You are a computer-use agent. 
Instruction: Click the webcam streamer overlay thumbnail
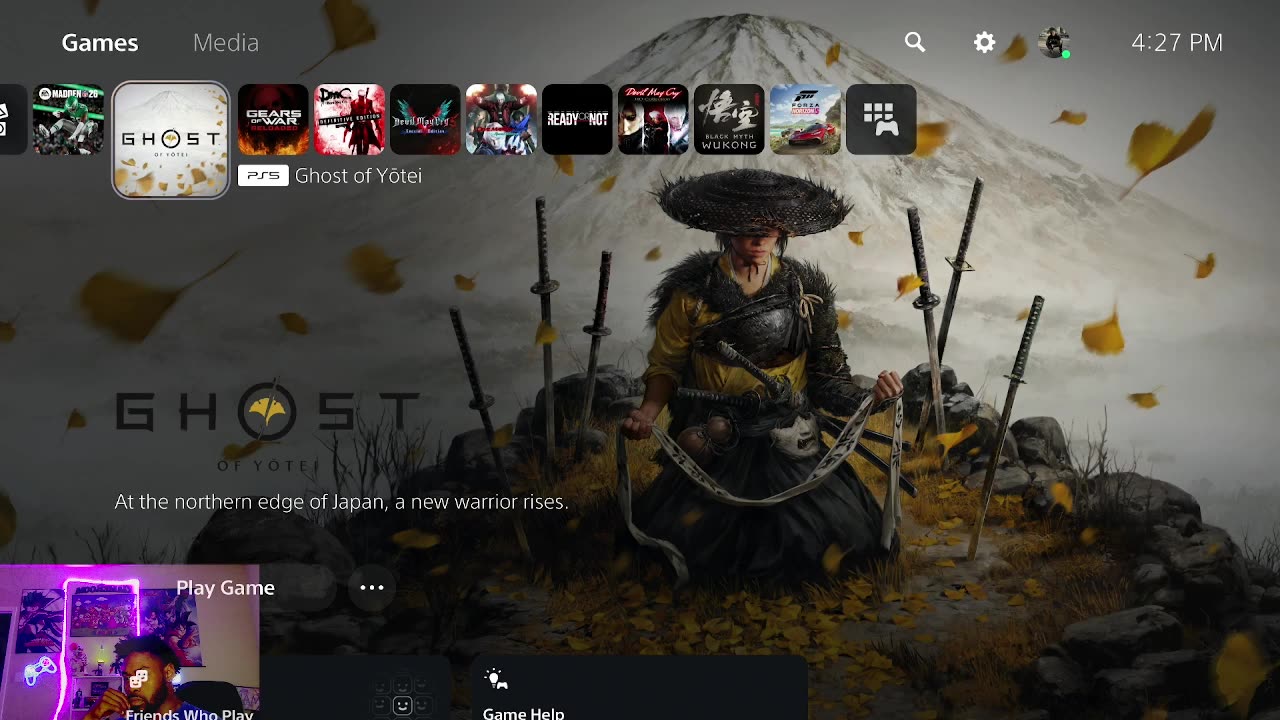click(x=130, y=642)
